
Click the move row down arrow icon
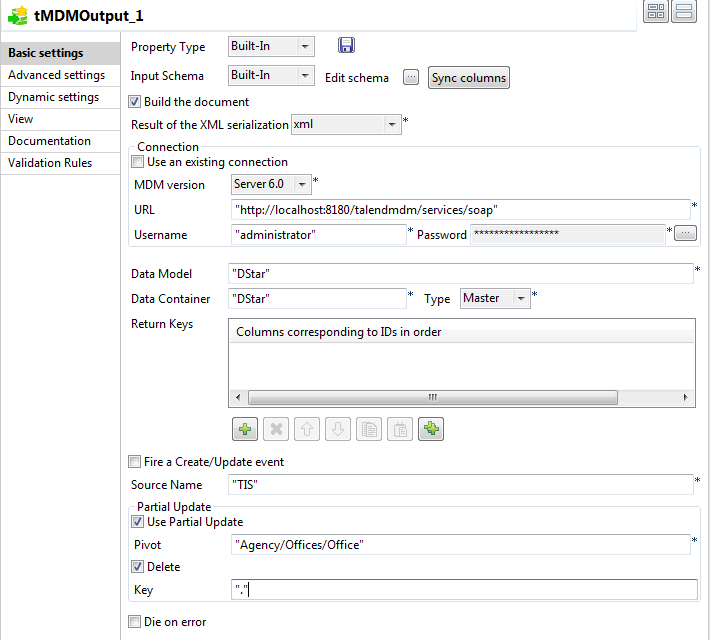(339, 429)
